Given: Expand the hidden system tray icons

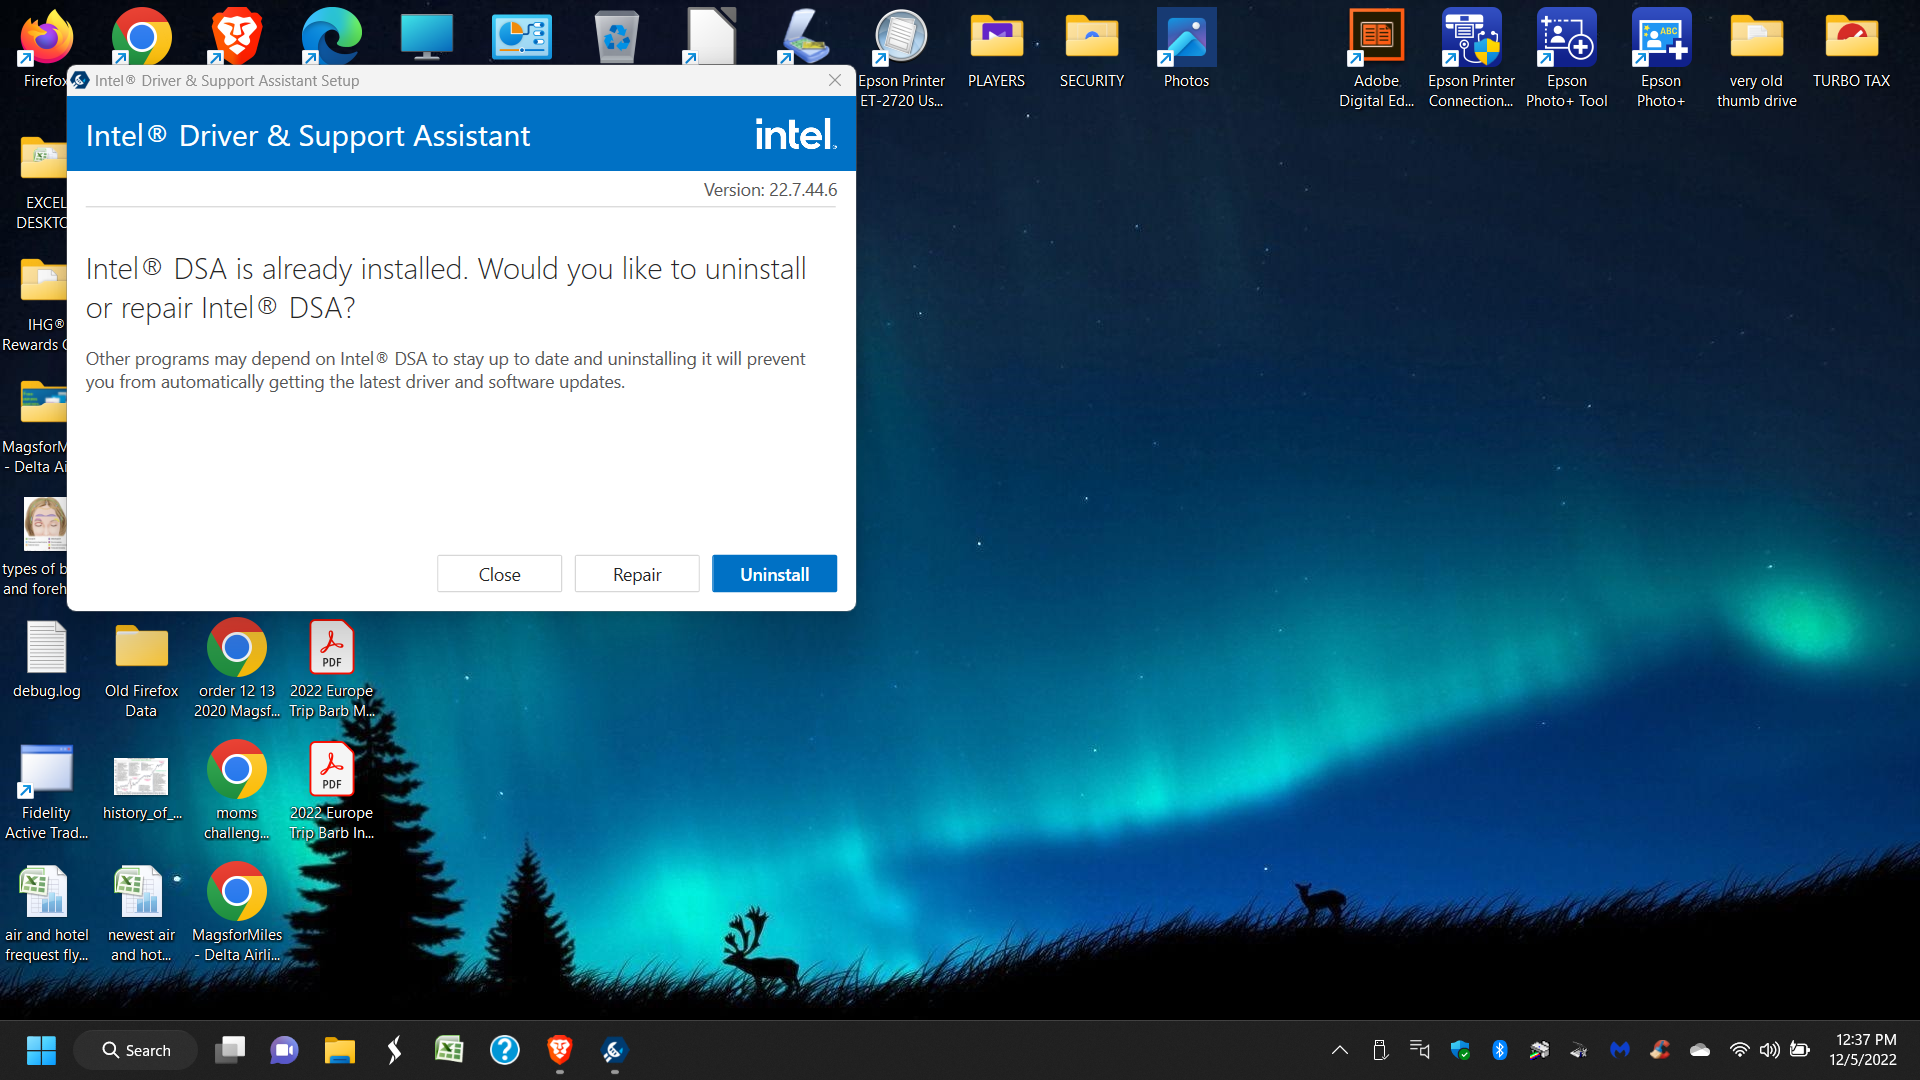Looking at the screenshot, I should pyautogui.click(x=1338, y=1050).
